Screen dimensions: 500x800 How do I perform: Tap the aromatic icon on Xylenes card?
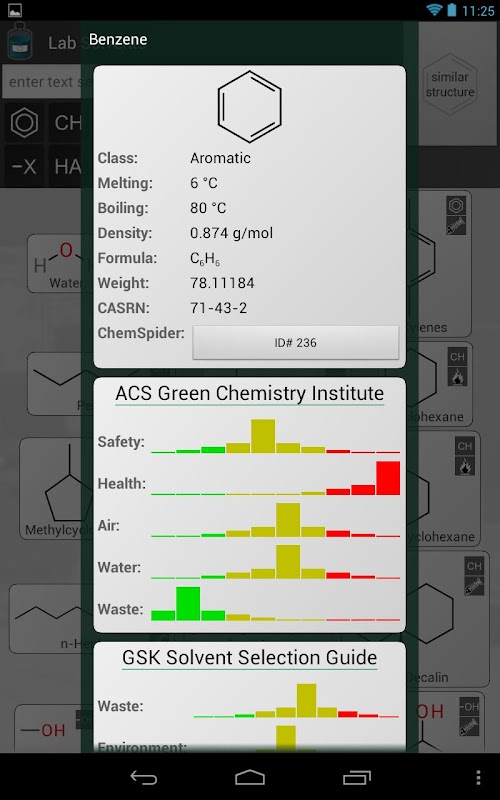(x=457, y=206)
